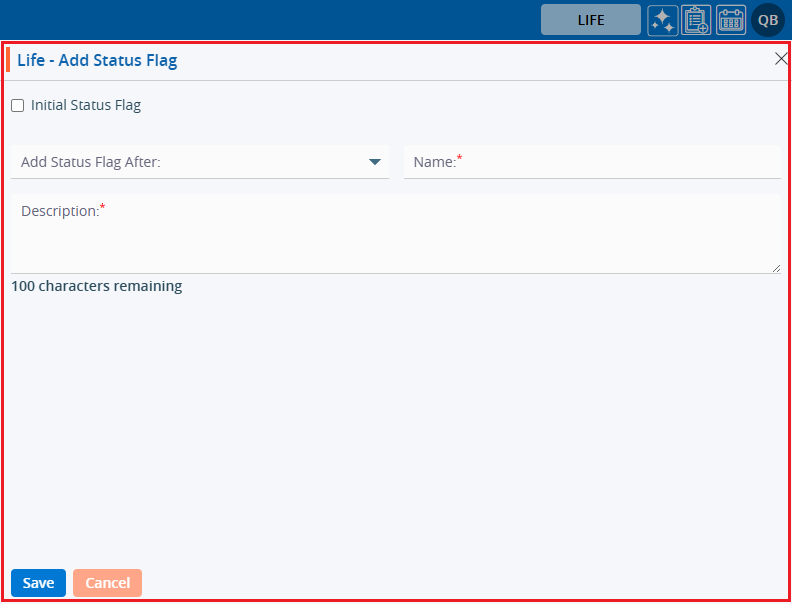Click the orange accent bar beside title
The image size is (792, 604).
pyautogui.click(x=8, y=60)
